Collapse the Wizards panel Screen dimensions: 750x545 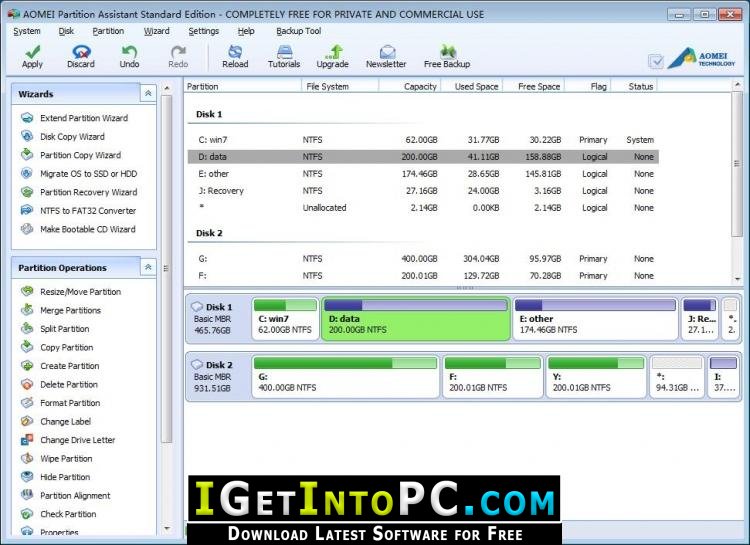[148, 93]
